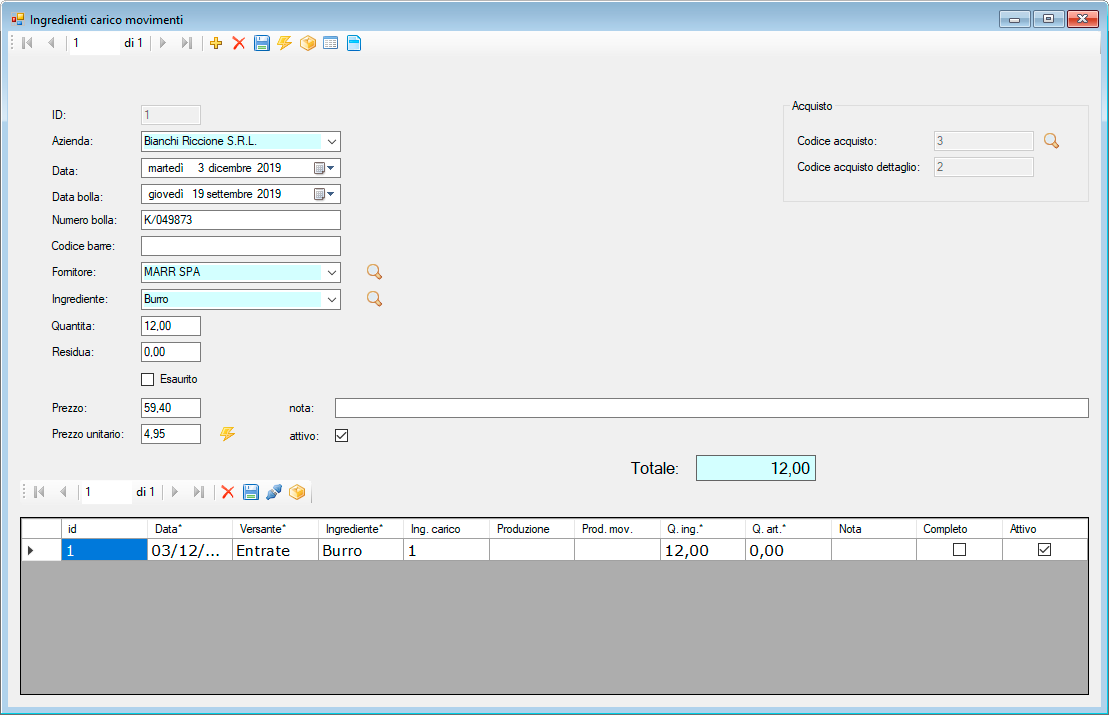Viewport: 1109px width, 715px height.
Task: Click the blue plug icon in lower toolbar
Action: click(x=274, y=492)
